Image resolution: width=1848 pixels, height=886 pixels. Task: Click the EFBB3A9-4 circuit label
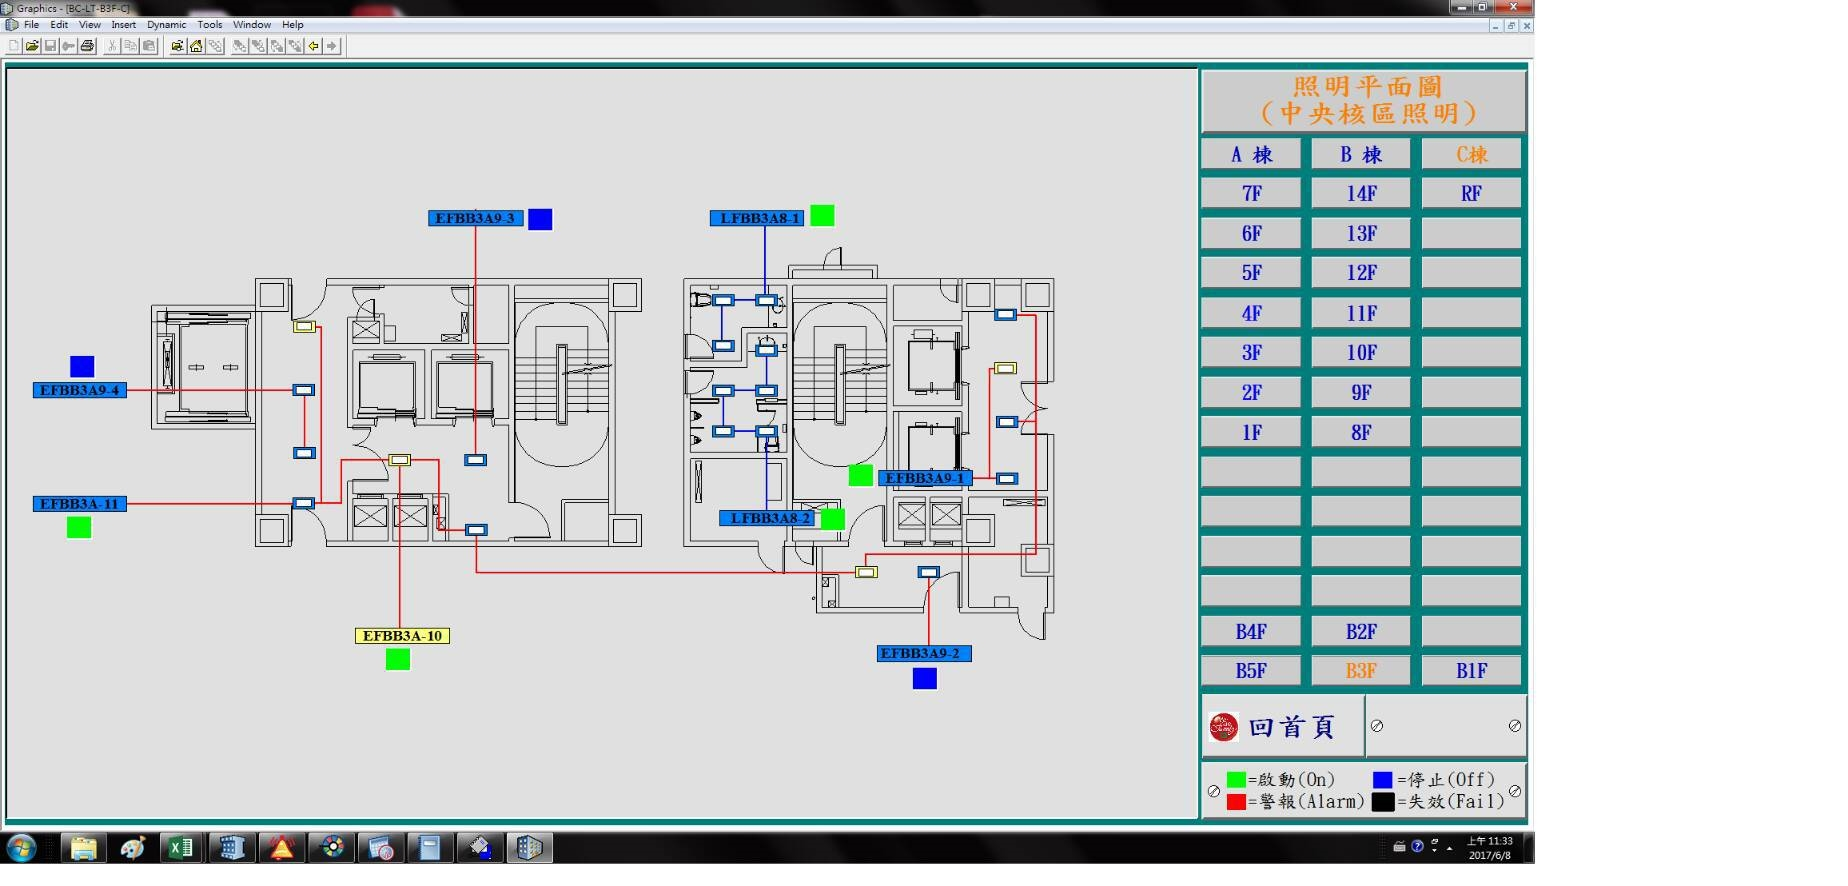click(80, 390)
